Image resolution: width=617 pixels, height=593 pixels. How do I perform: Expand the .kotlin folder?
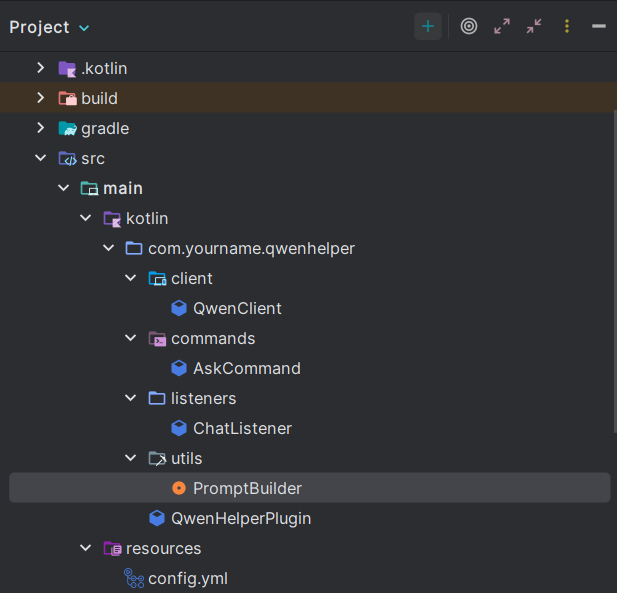pos(40,68)
